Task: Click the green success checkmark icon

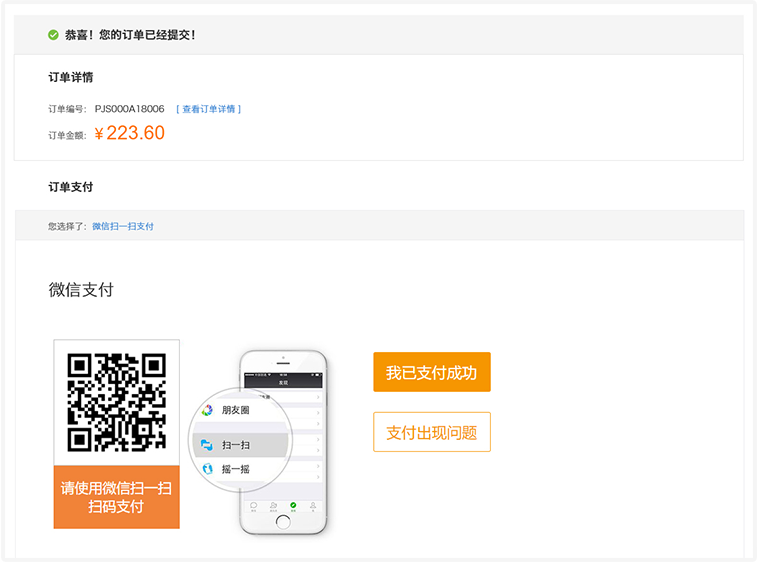Action: click(x=53, y=35)
